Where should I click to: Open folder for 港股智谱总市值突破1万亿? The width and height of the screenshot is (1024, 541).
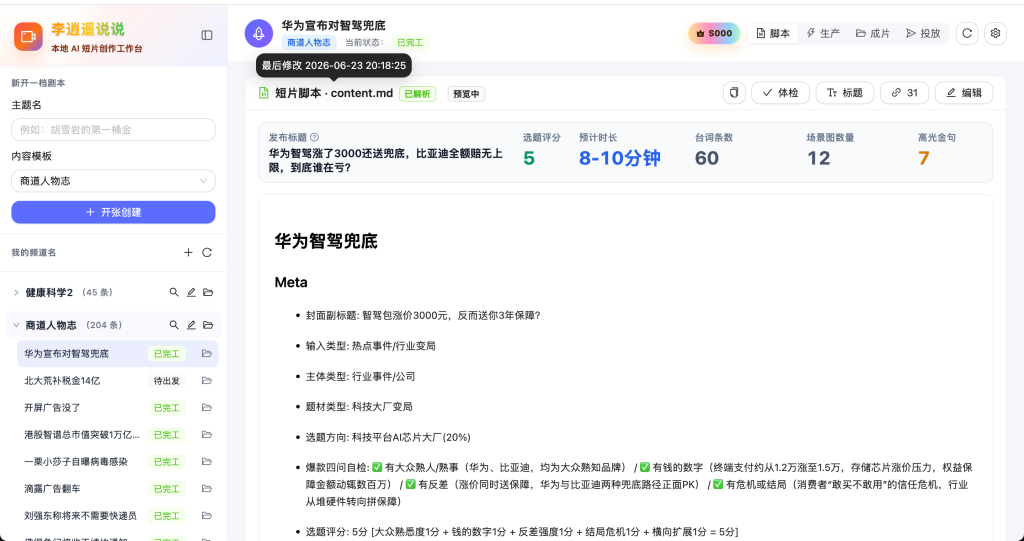pos(207,434)
